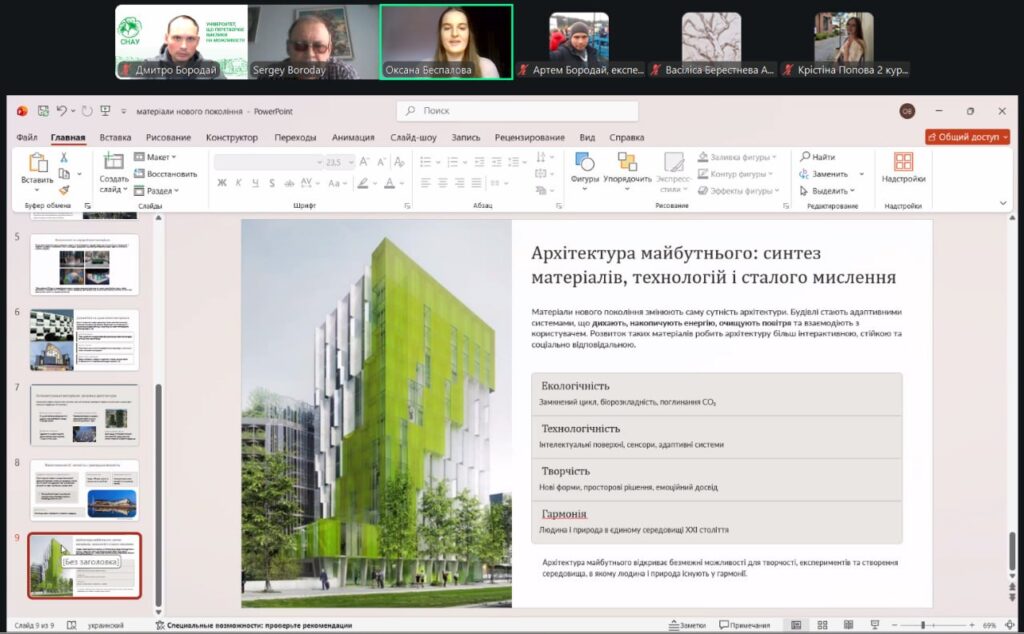Expand the Выделить selection dropdown

pyautogui.click(x=829, y=190)
